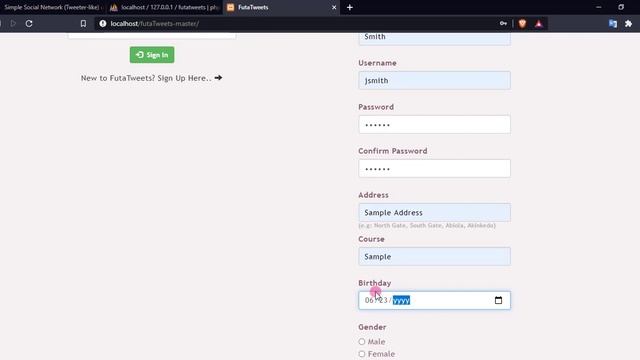Switch to the Simple Social Network tab

click(52, 7)
